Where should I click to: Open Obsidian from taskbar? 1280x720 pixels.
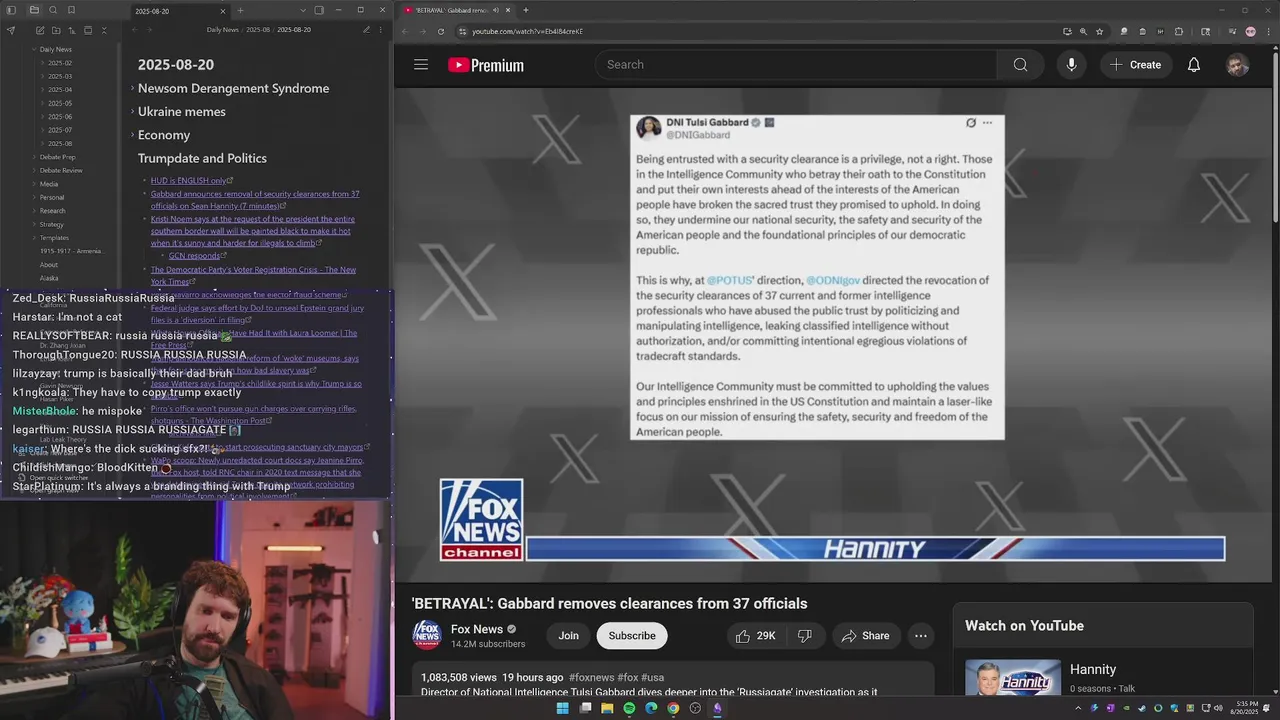pos(717,708)
